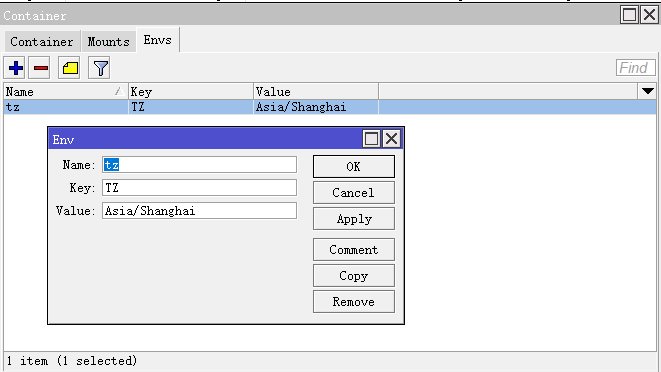Screen dimensions: 661x372
Task: Open the filter funnel icon
Action: [x=99, y=68]
